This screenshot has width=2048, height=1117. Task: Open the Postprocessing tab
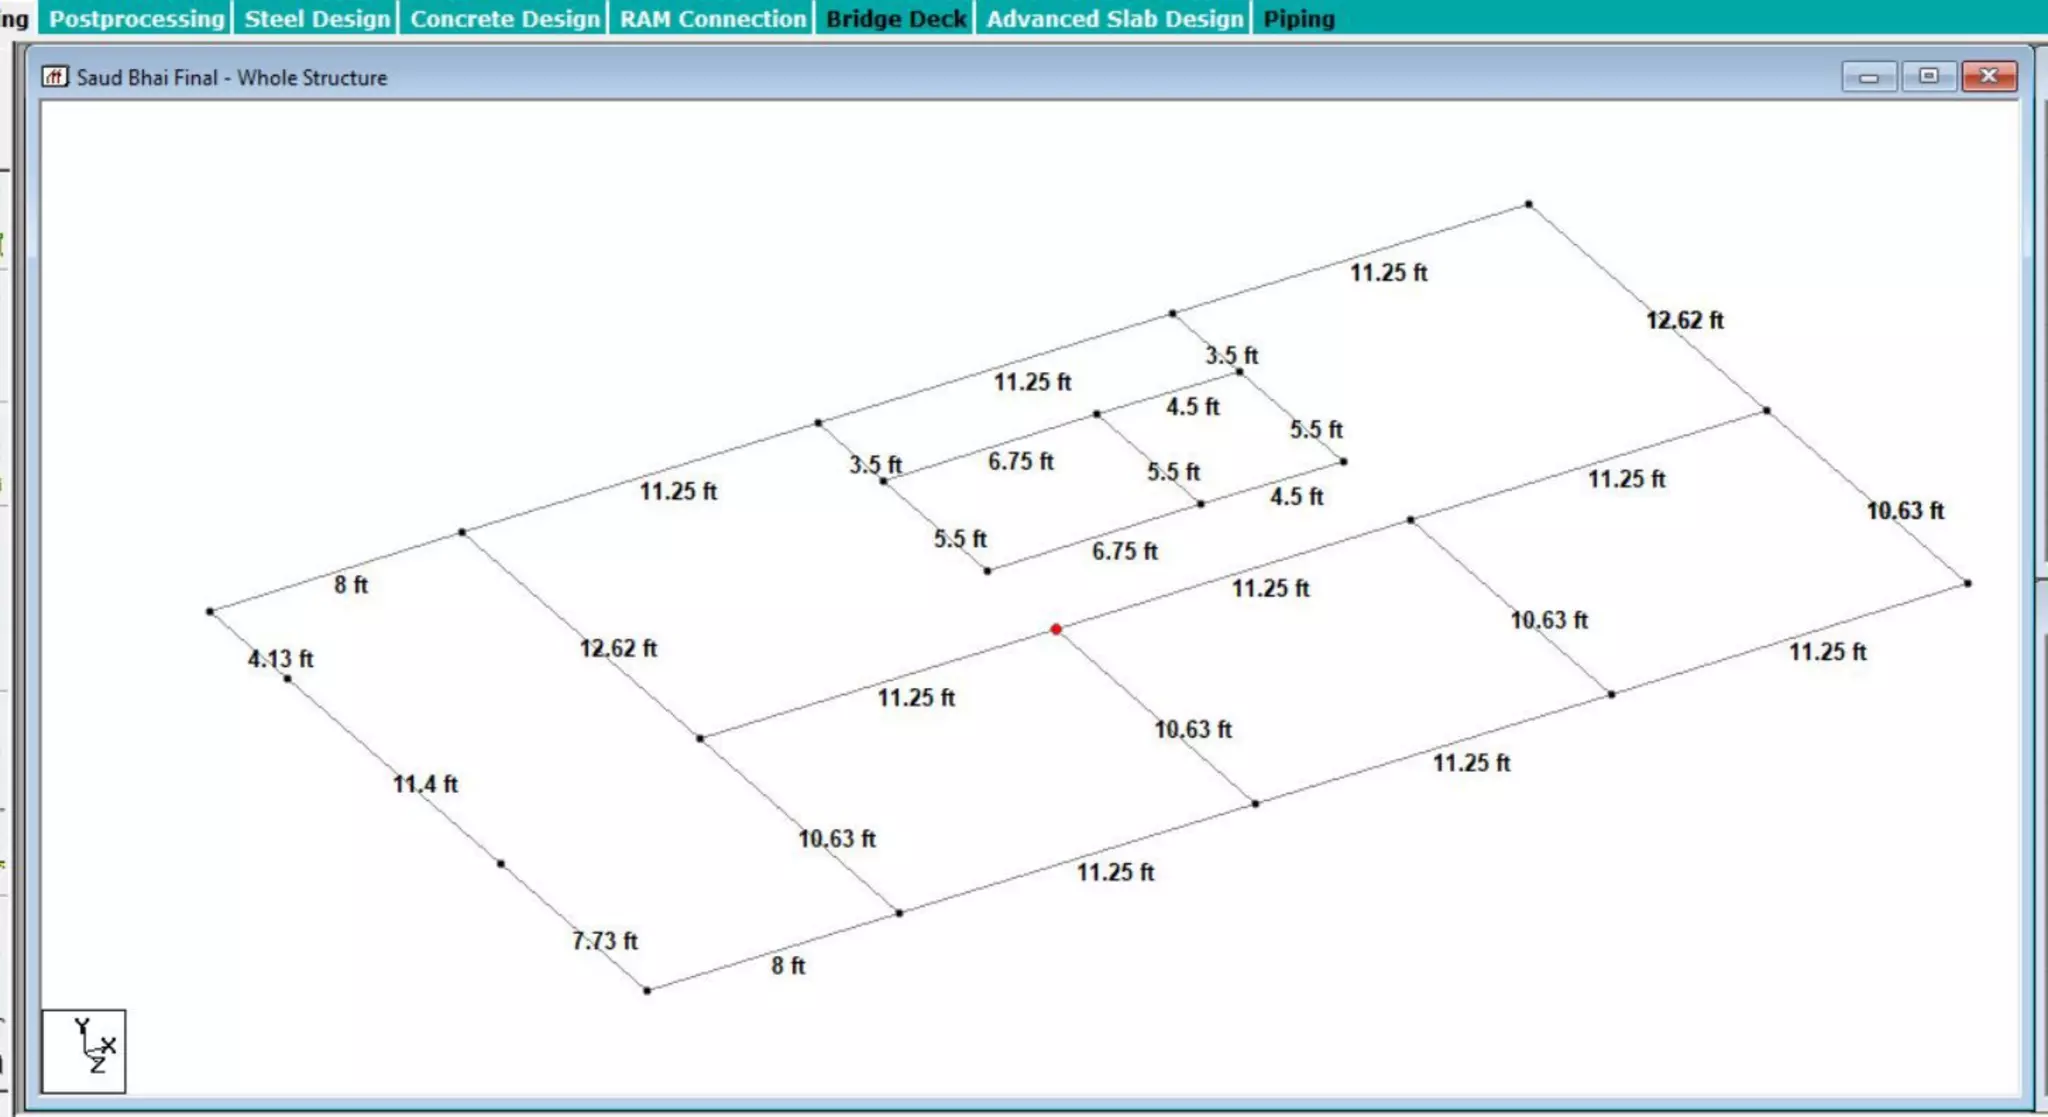136,18
